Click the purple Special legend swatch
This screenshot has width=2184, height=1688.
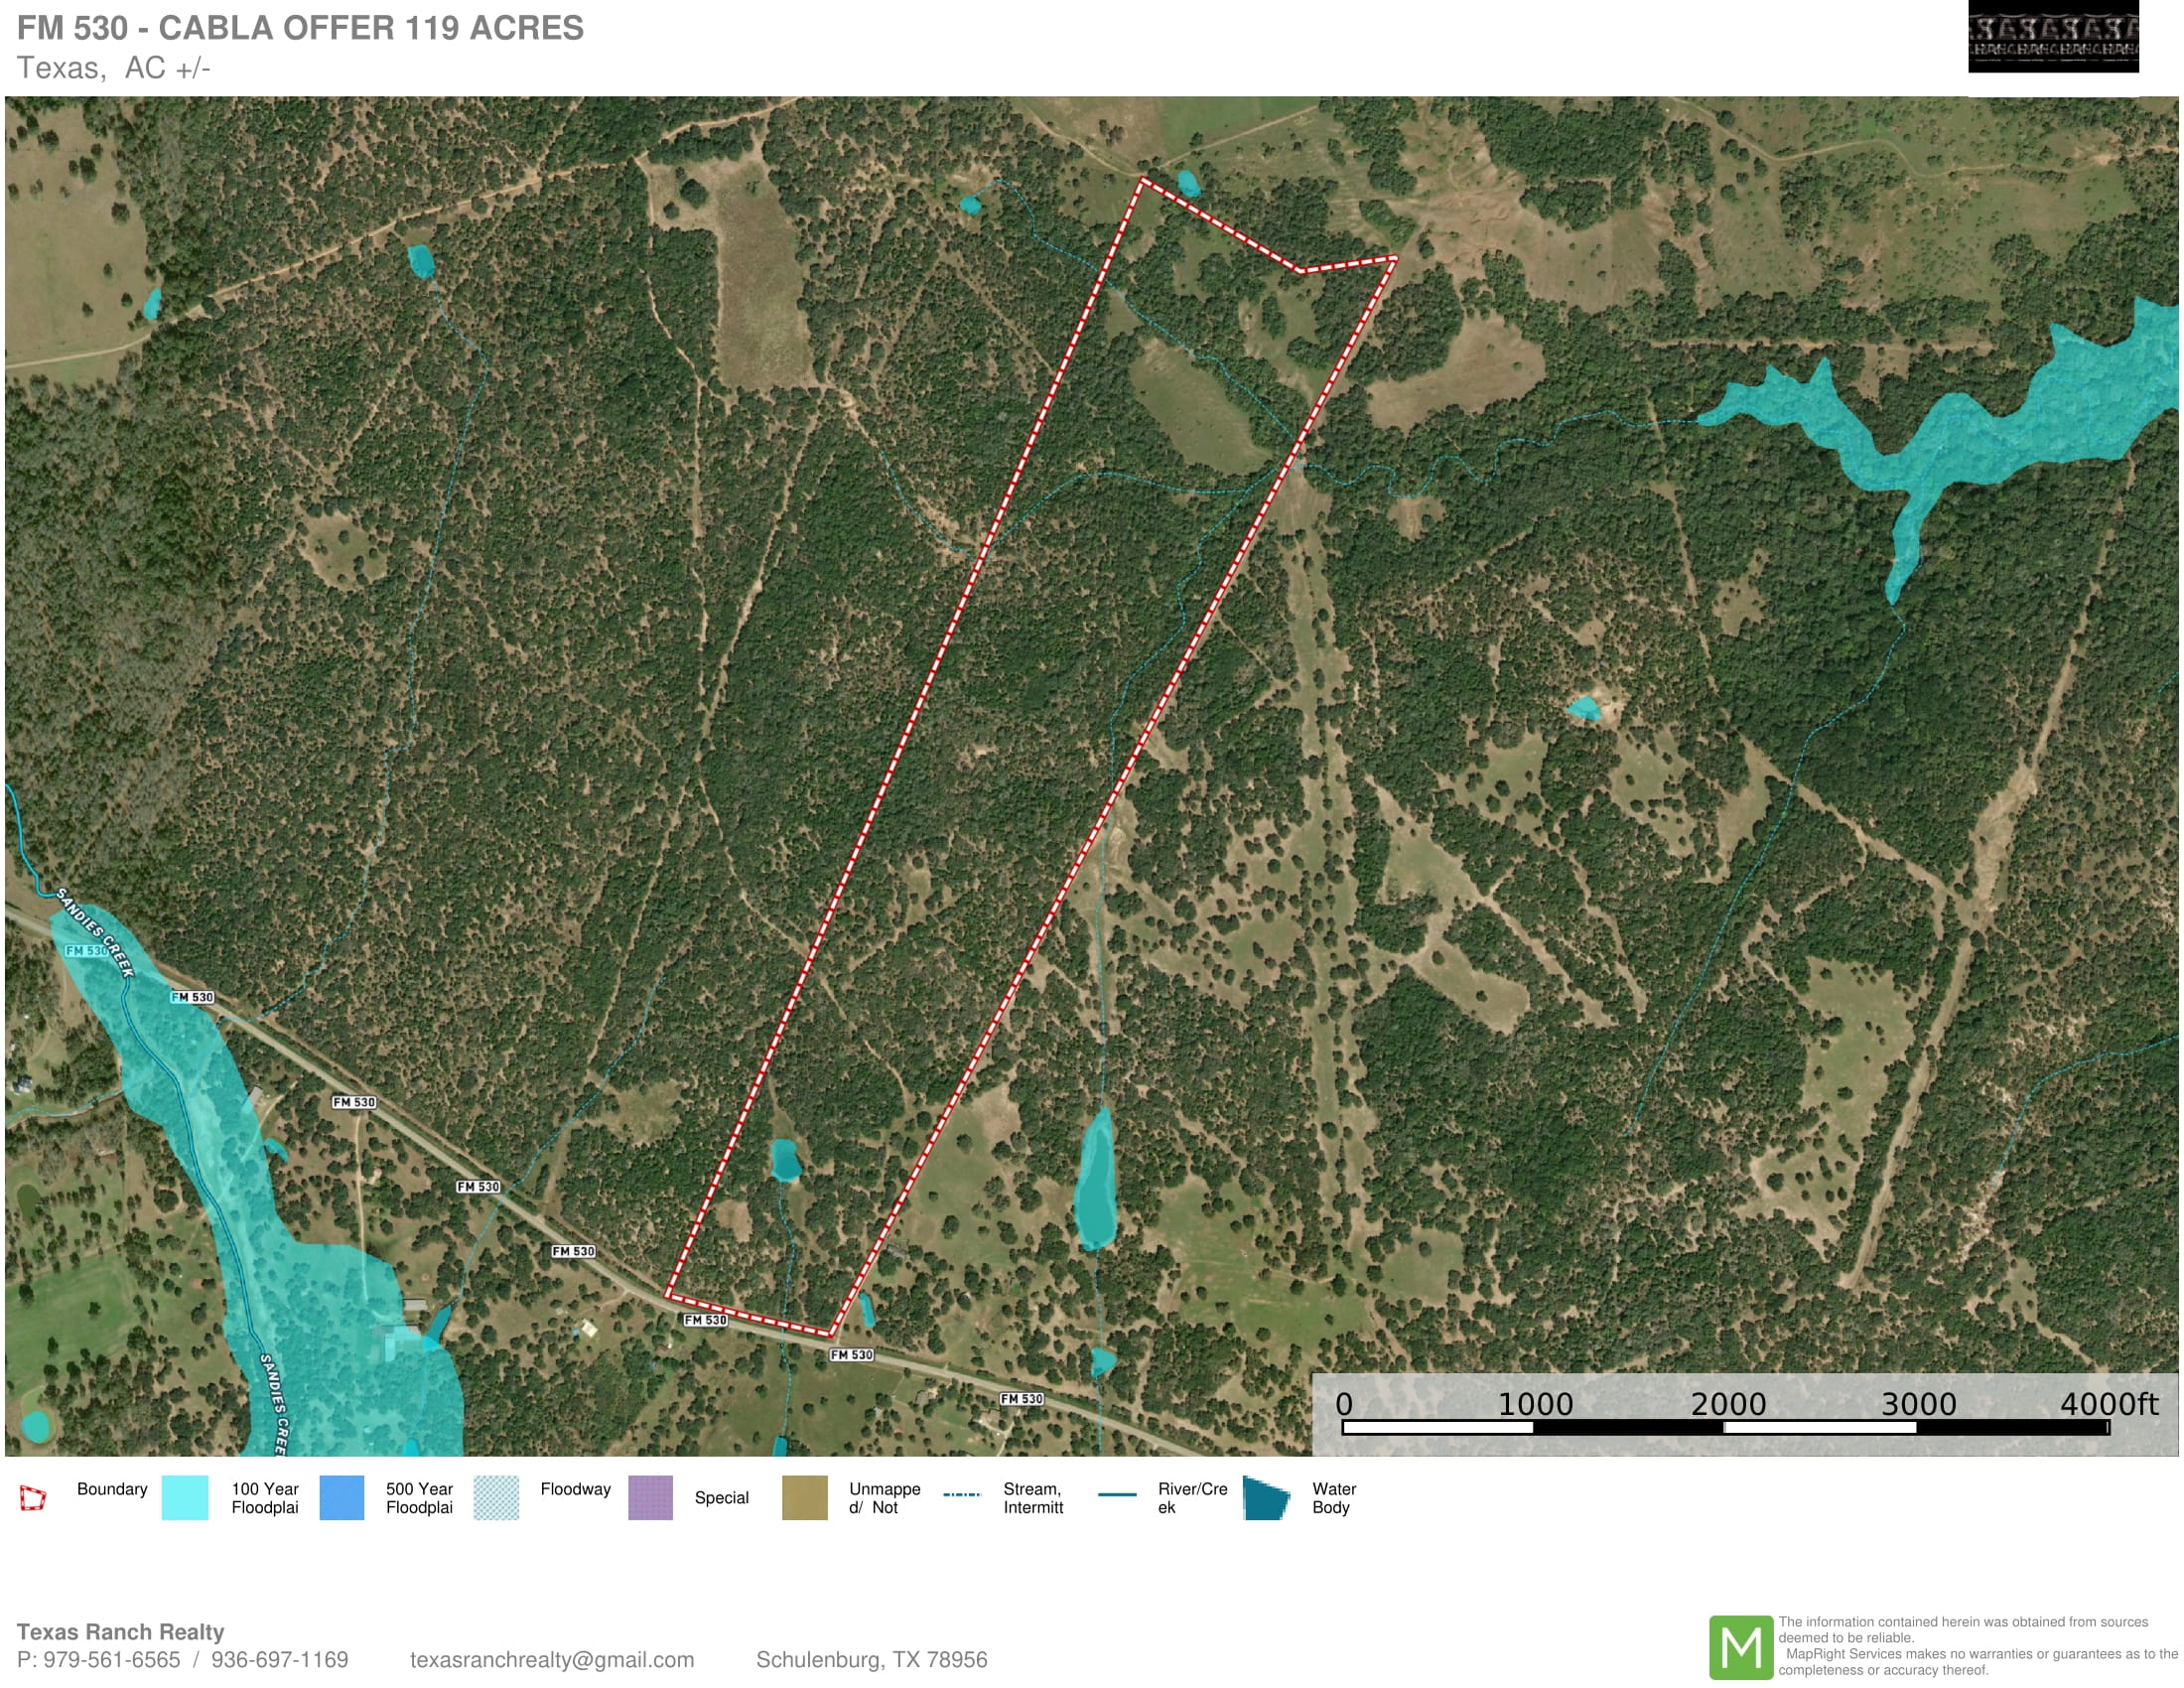point(650,1498)
